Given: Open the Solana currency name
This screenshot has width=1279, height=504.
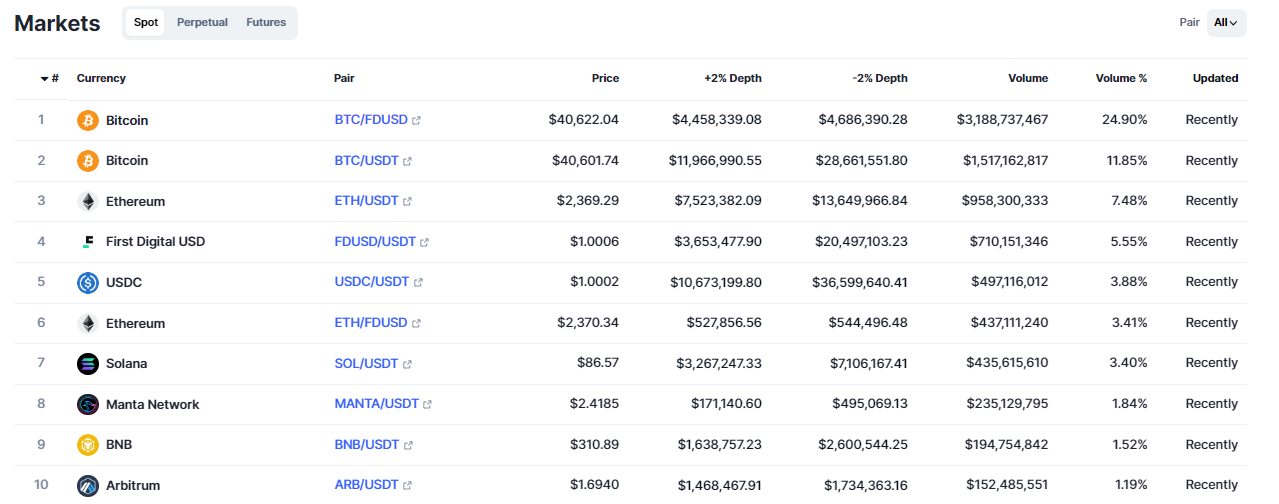Looking at the screenshot, I should [126, 364].
